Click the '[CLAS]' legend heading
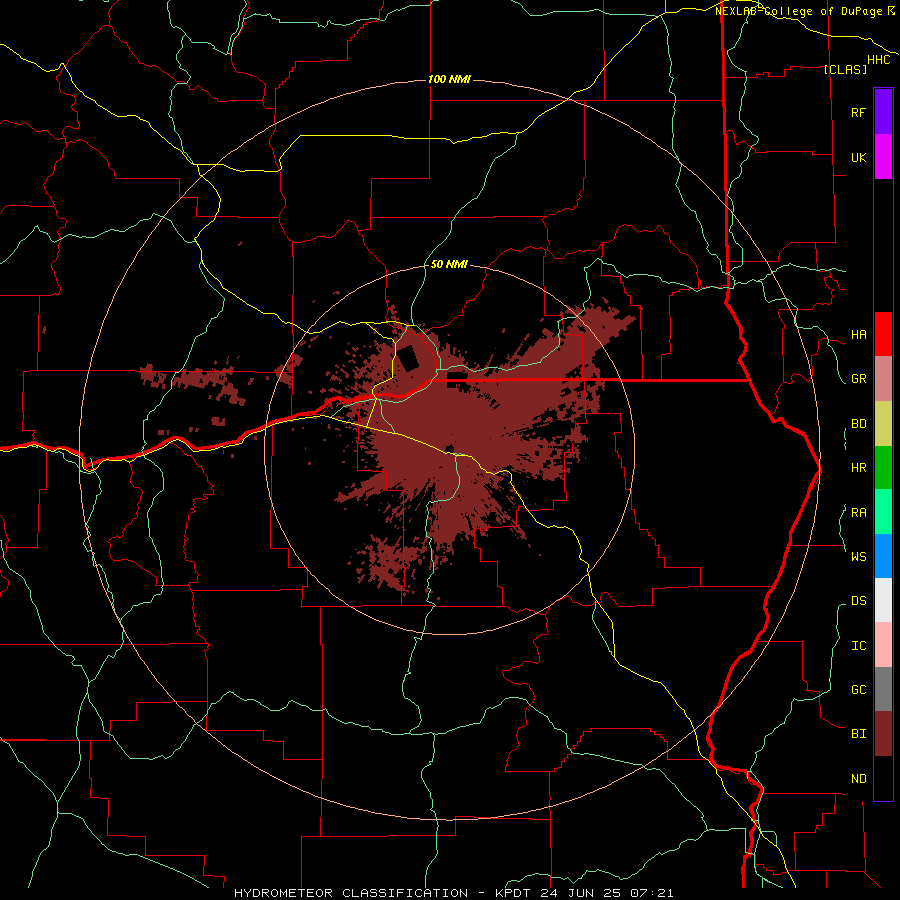The image size is (900, 900). click(x=845, y=69)
